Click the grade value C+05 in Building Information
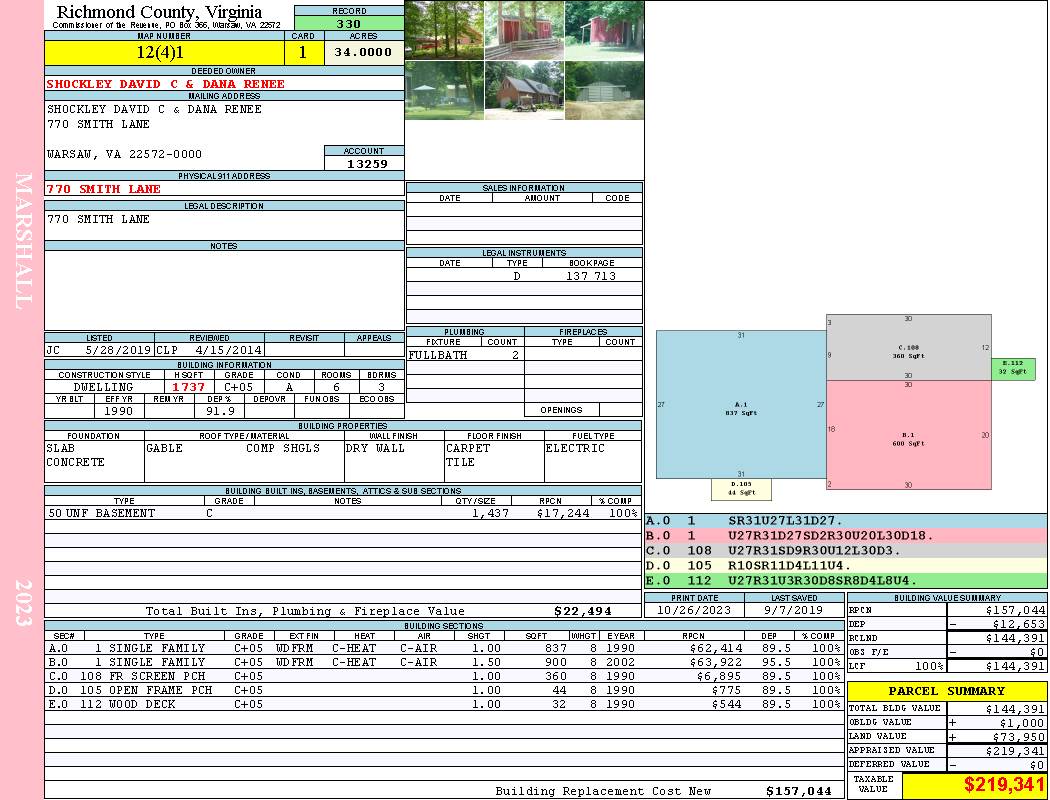 (x=238, y=387)
